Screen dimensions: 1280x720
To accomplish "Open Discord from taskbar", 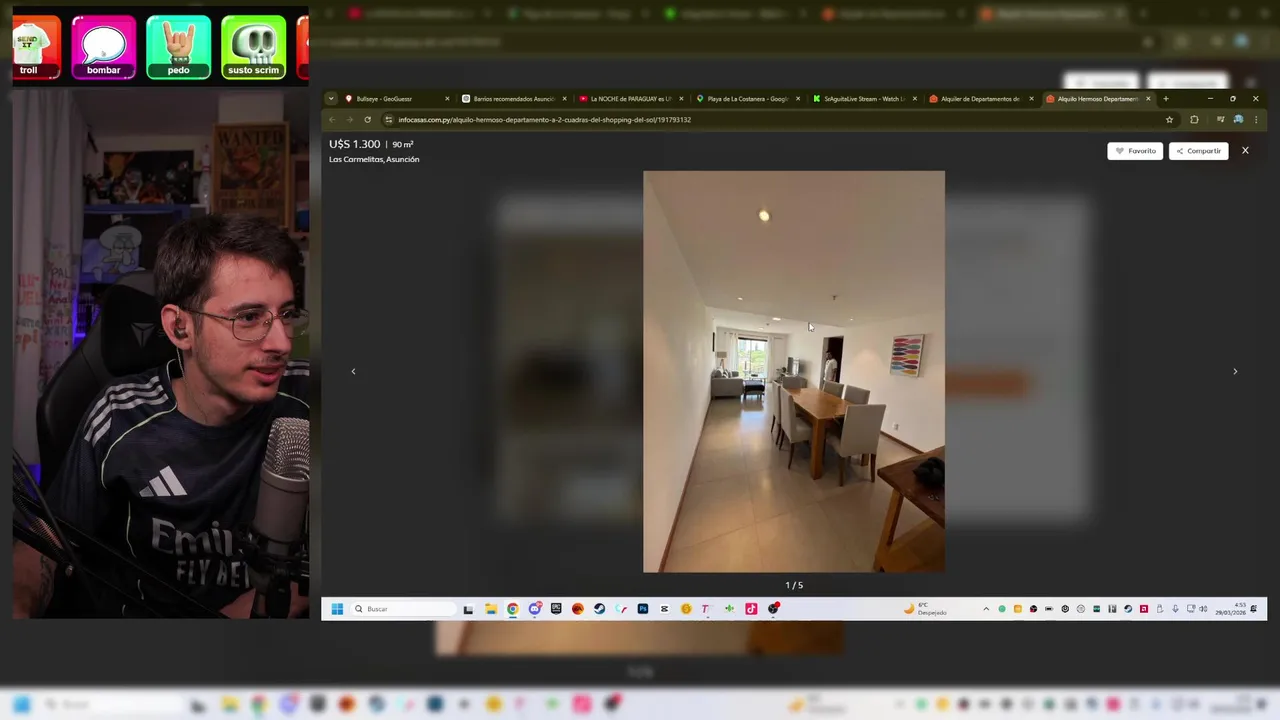I will click(x=535, y=609).
